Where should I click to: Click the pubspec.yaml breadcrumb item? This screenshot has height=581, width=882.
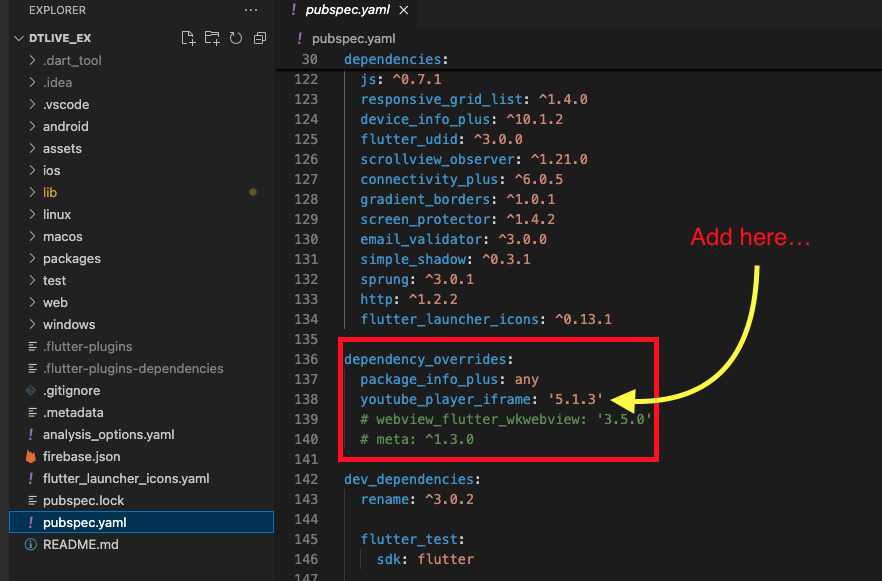click(x=353, y=38)
